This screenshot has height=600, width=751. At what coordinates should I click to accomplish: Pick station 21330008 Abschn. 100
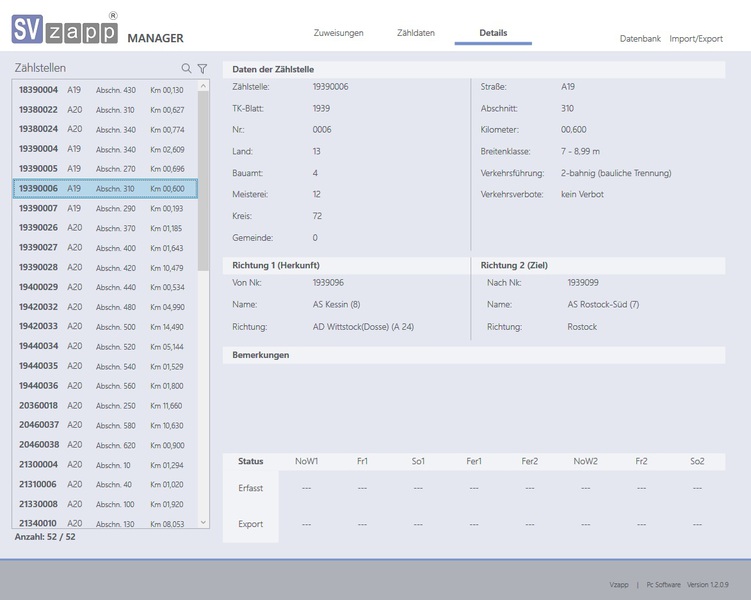pyautogui.click(x=105, y=504)
